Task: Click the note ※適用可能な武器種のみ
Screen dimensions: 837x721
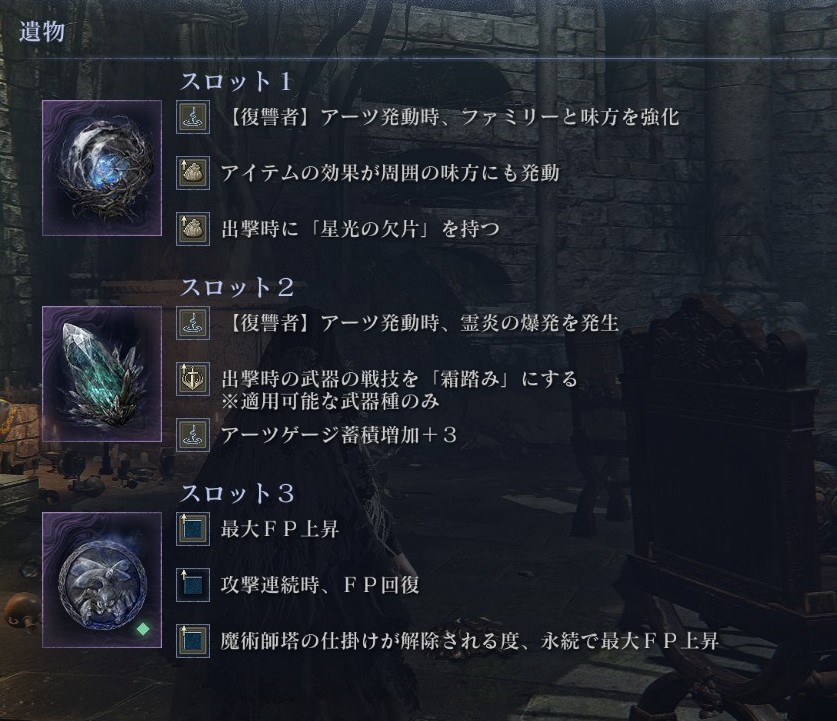Action: click(330, 401)
